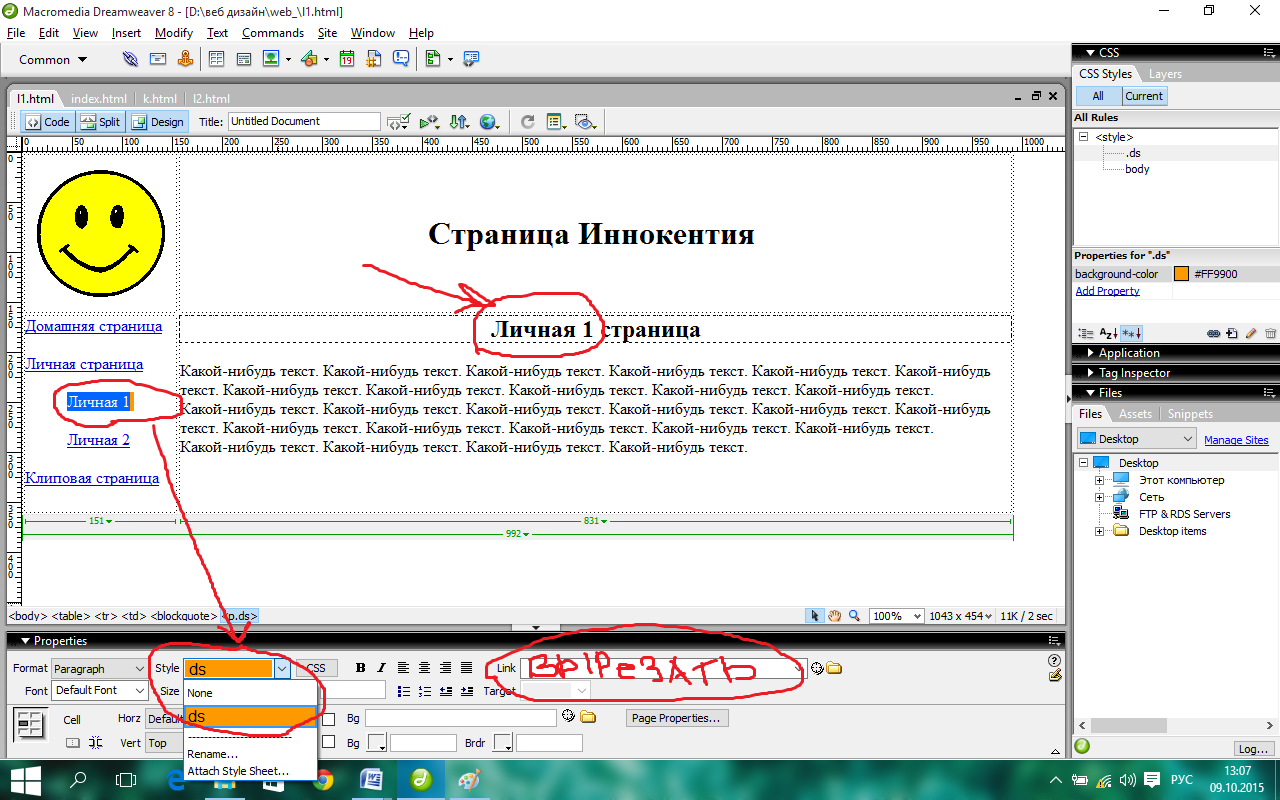The image size is (1280, 800).
Task: Preview in browser globe icon
Action: point(489,122)
